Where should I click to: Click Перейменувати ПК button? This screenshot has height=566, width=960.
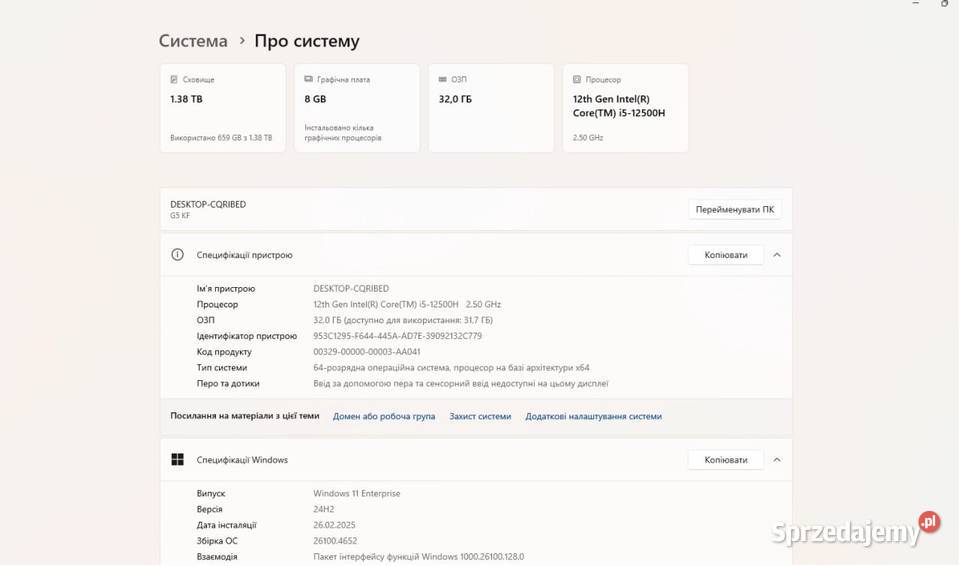click(735, 209)
